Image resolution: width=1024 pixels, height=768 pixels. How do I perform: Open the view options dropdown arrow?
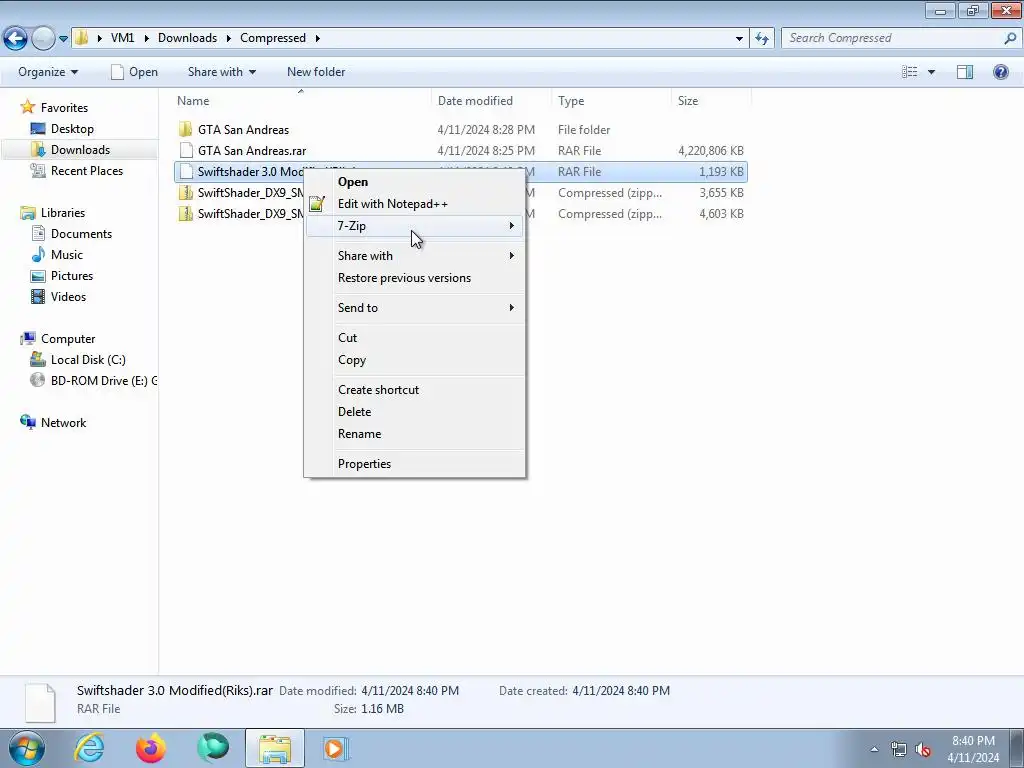(932, 72)
